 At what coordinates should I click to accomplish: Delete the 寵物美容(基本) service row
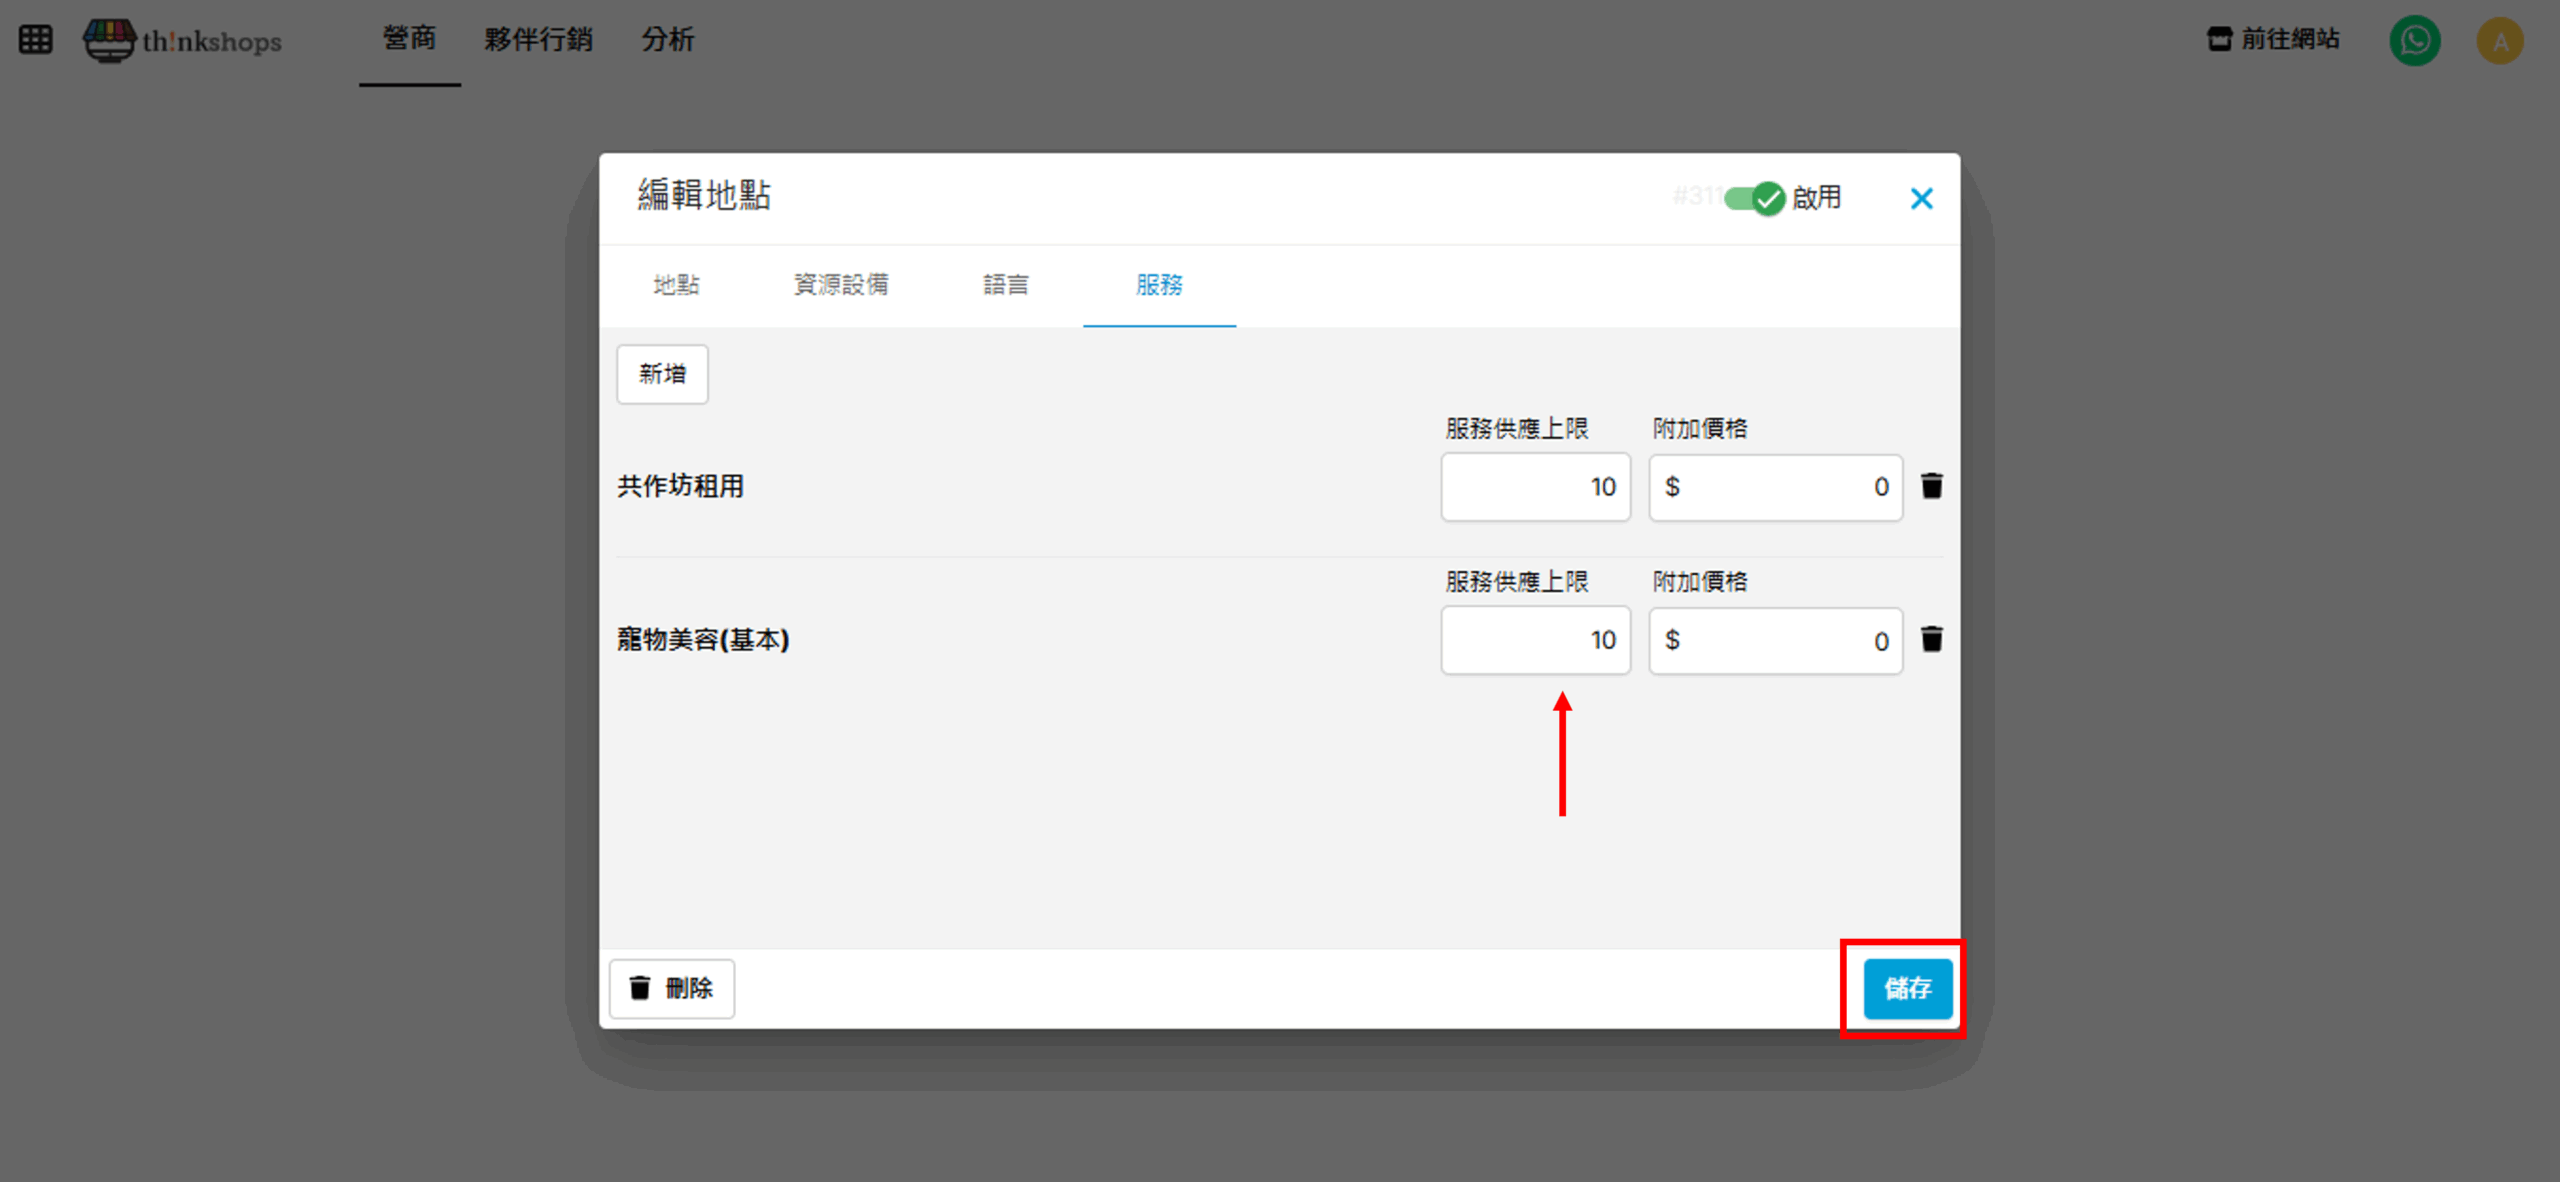pos(1931,639)
